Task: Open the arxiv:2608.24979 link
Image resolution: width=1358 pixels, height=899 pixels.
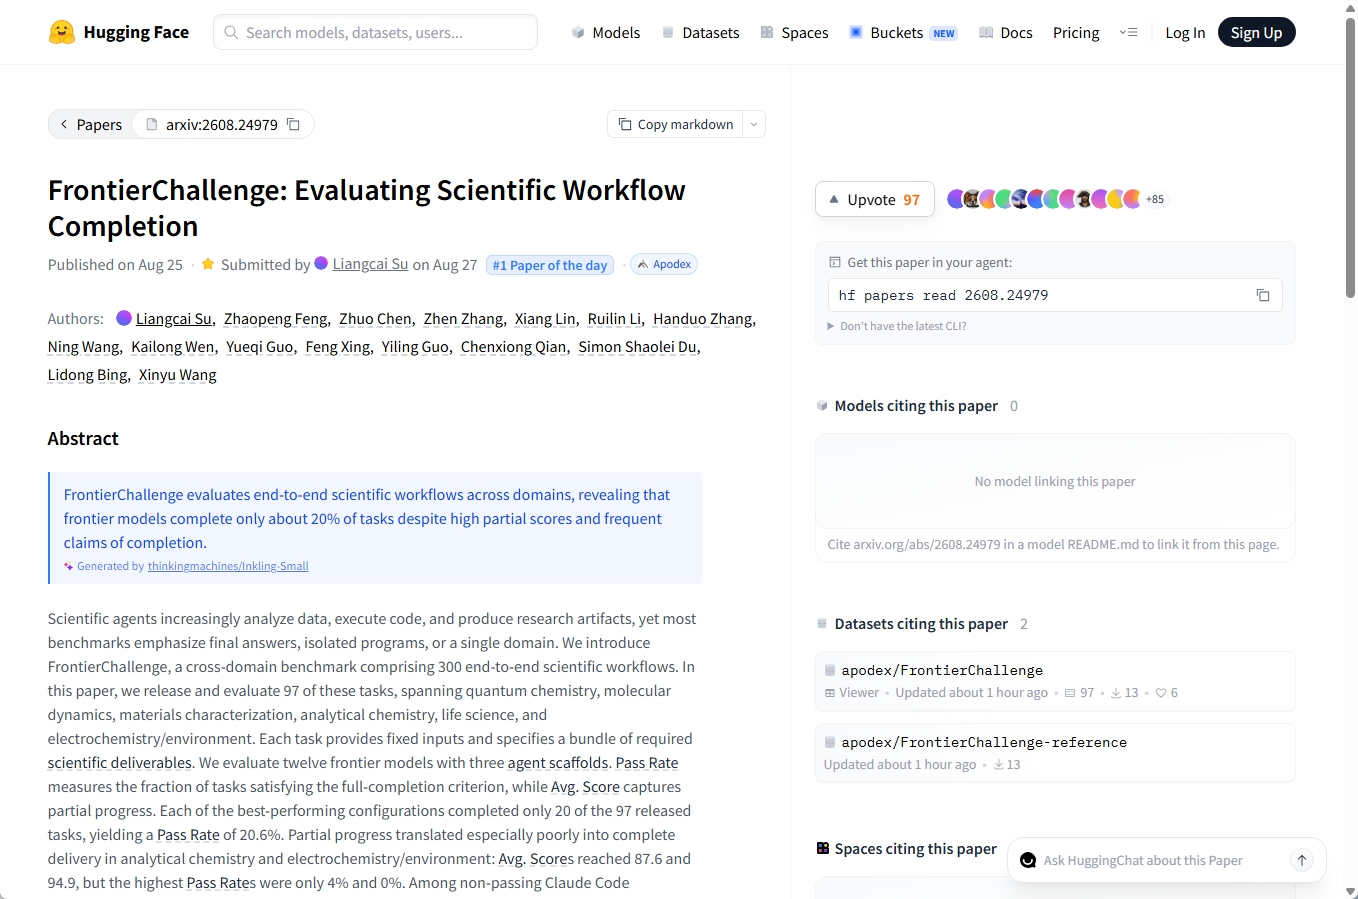Action: [221, 124]
